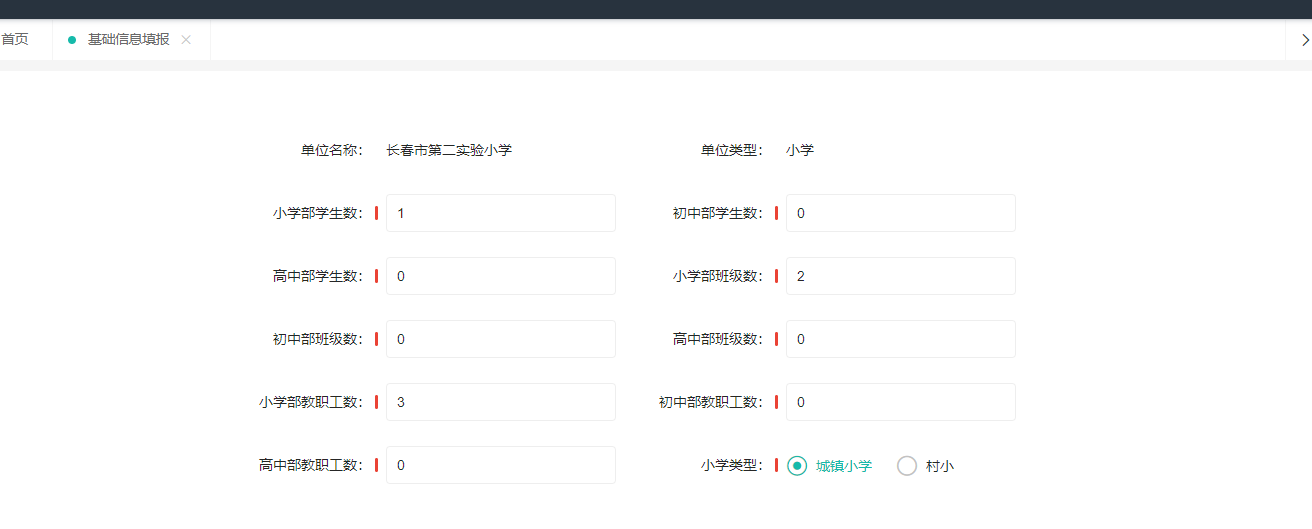Click the 小学部教职工数 input field
The image size is (1312, 529).
coord(501,402)
